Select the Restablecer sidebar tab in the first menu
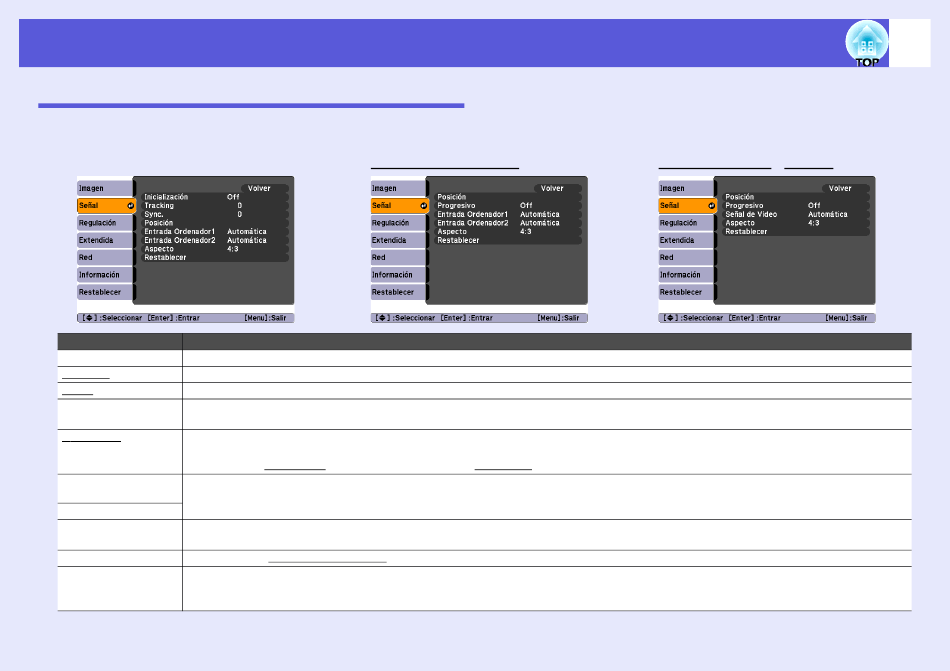Viewport: 950px width, 671px height. [105, 292]
